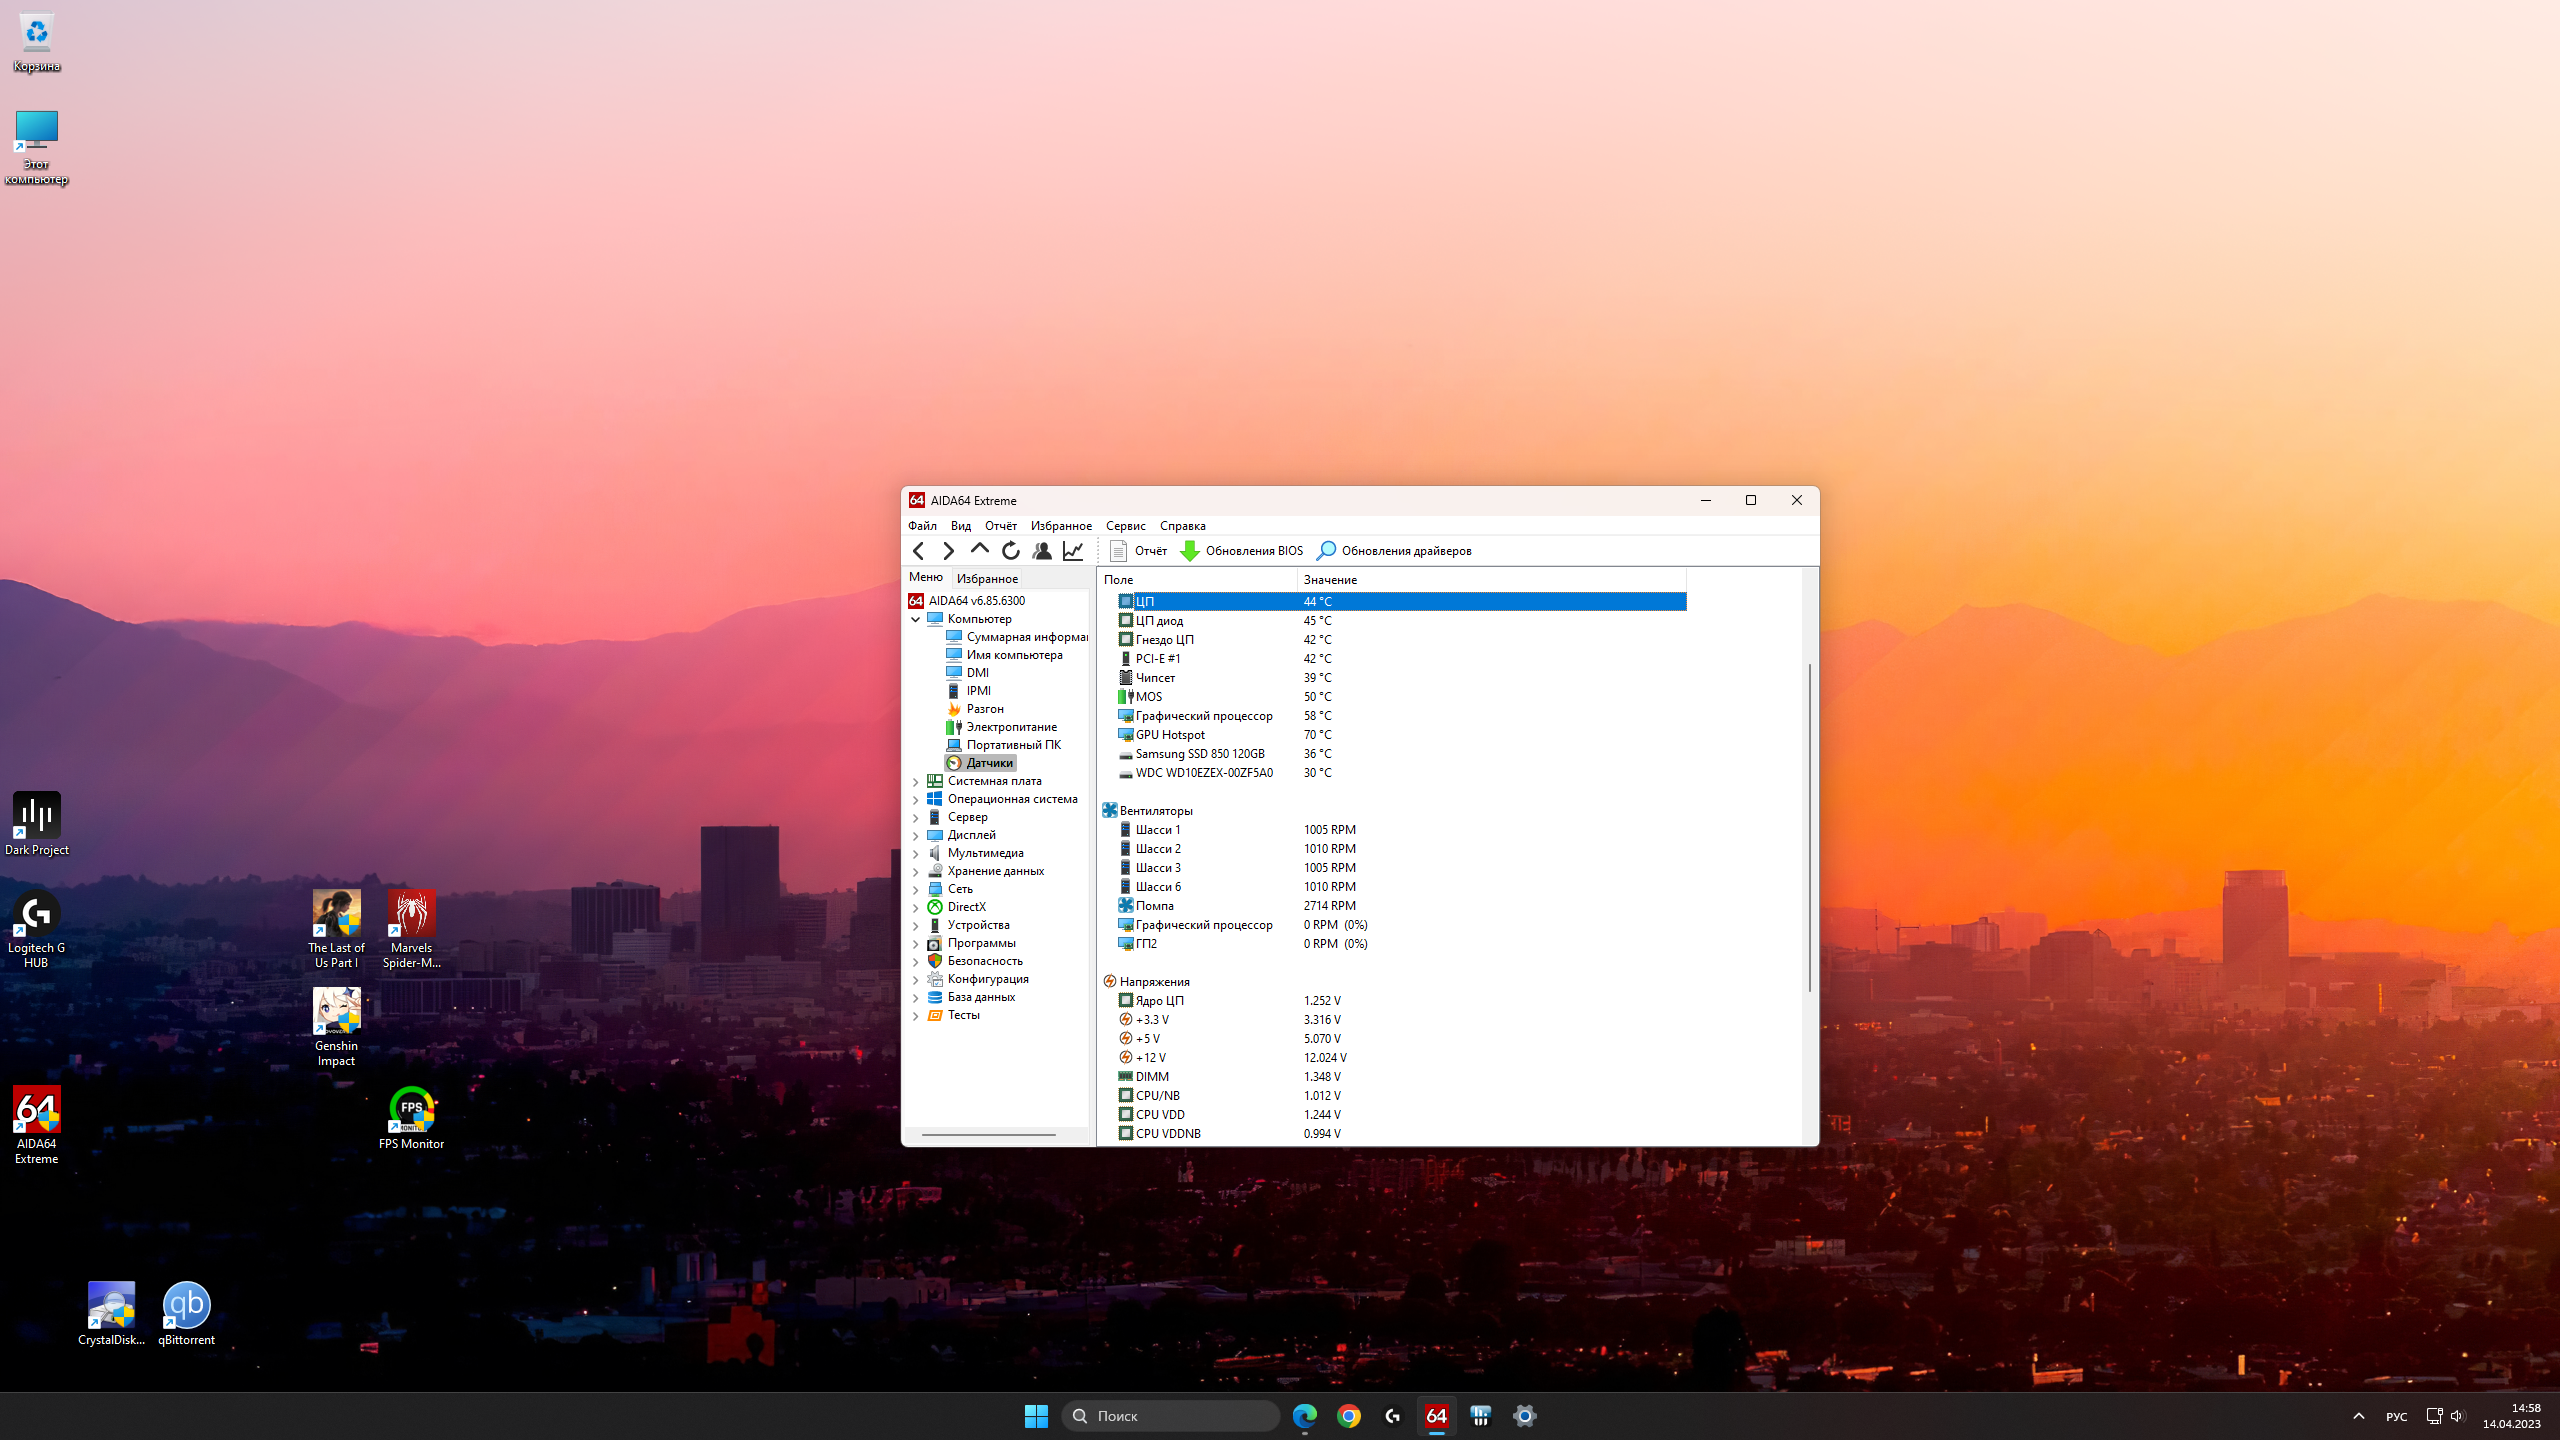Select Разгон item in tree
This screenshot has height=1440, width=2560.
pos(984,709)
